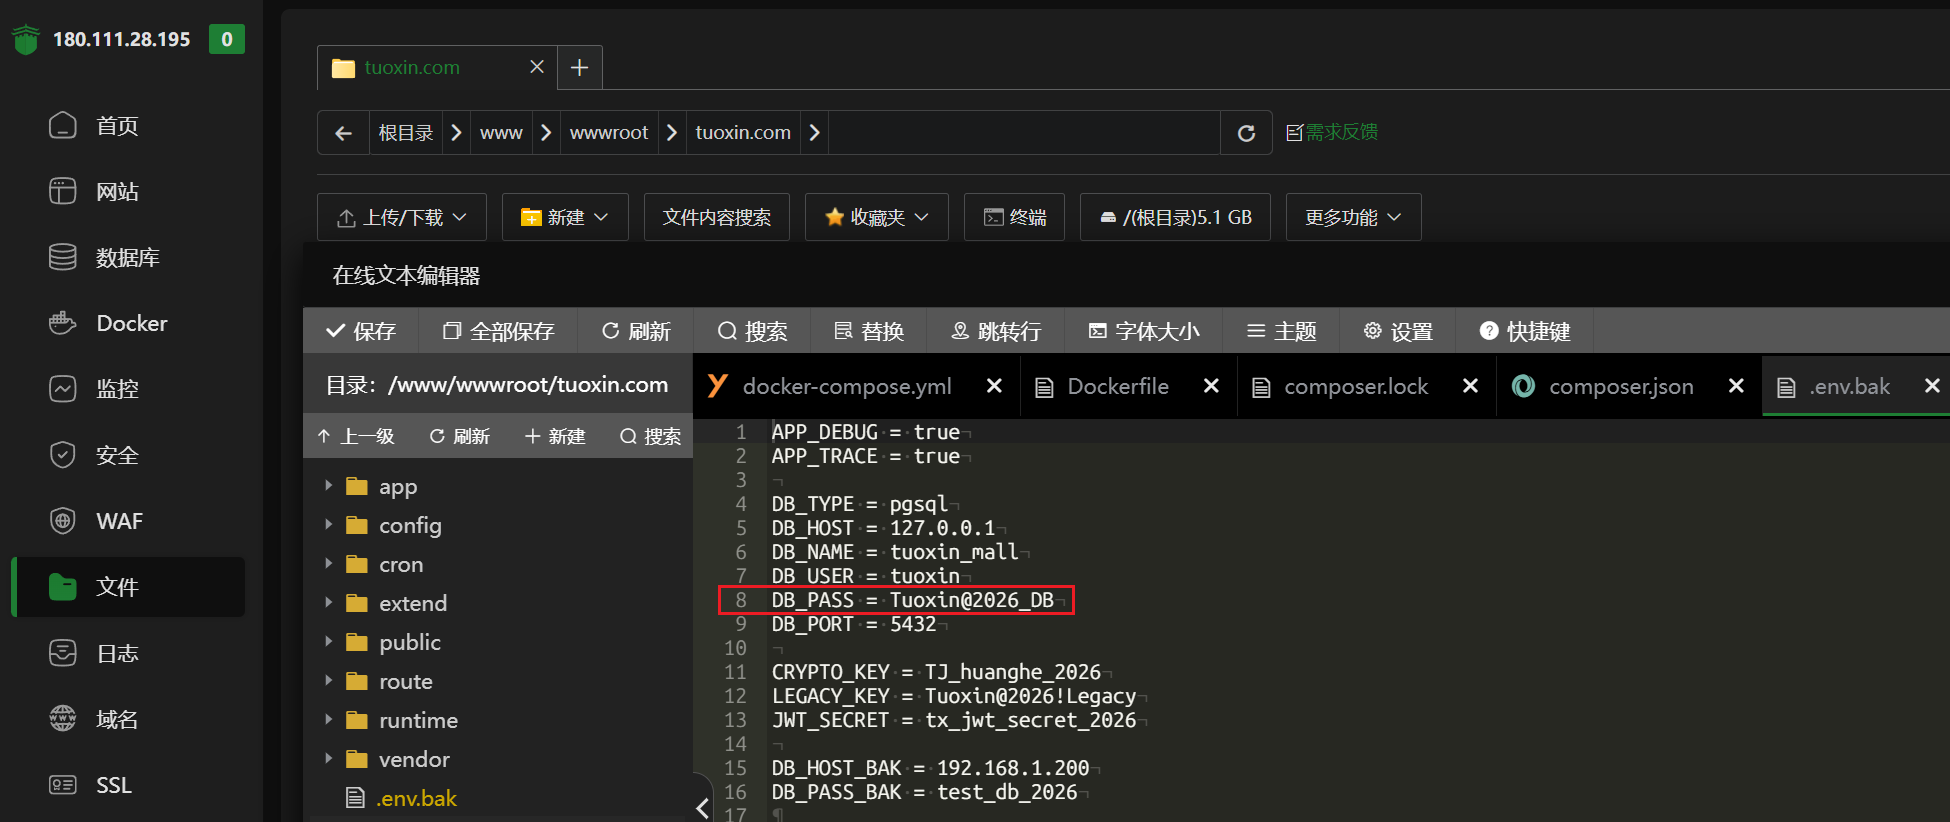This screenshot has width=1950, height=822.
Task: Click 搜索 in the directory panel
Action: tap(650, 436)
